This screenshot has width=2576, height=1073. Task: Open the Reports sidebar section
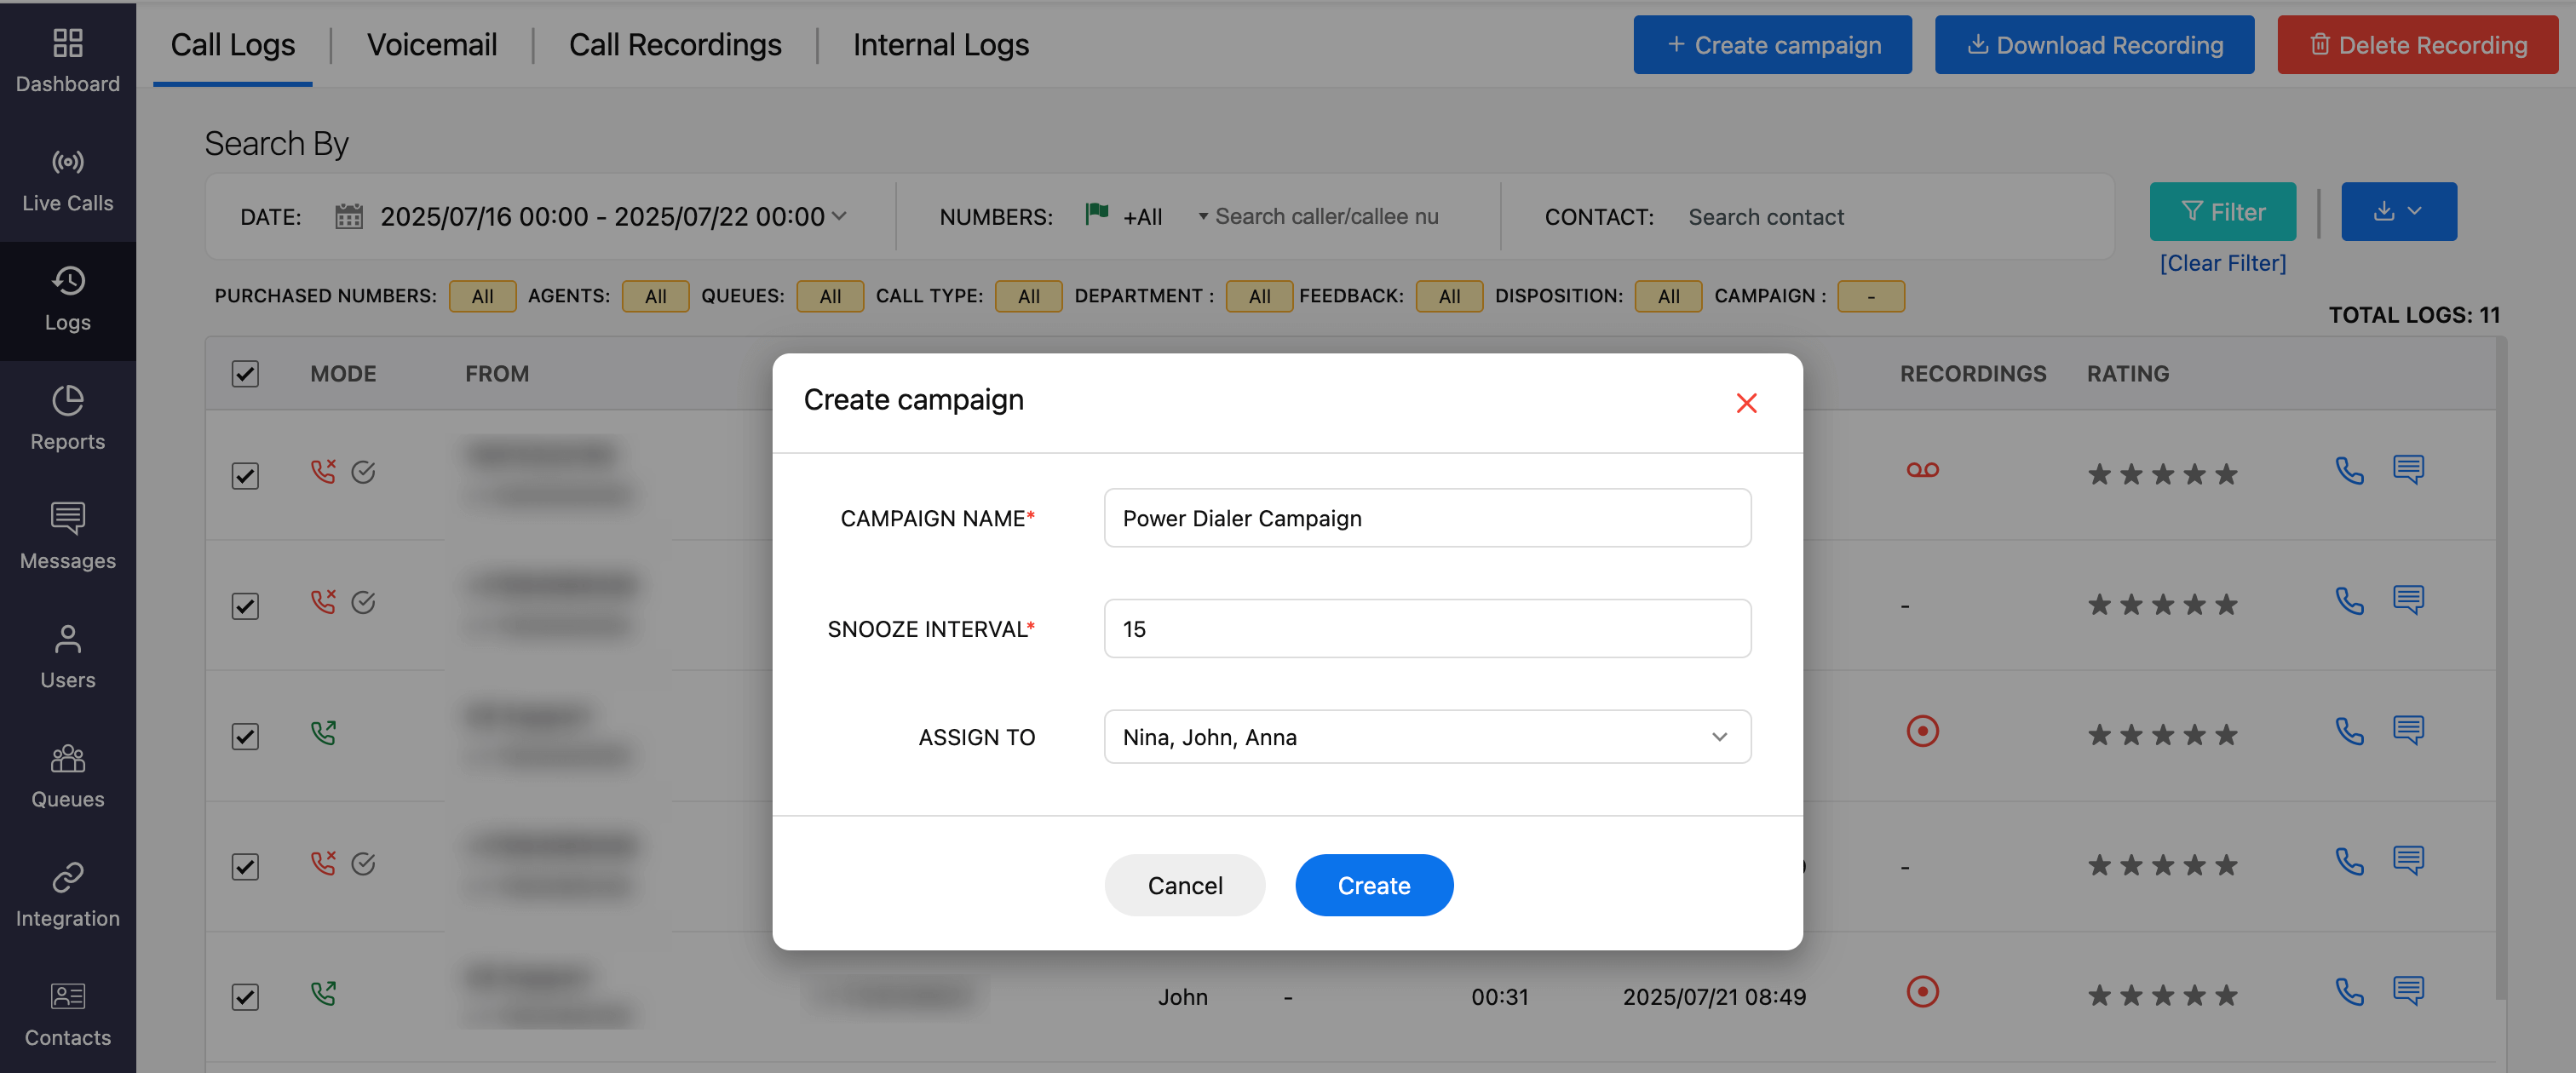click(x=67, y=418)
